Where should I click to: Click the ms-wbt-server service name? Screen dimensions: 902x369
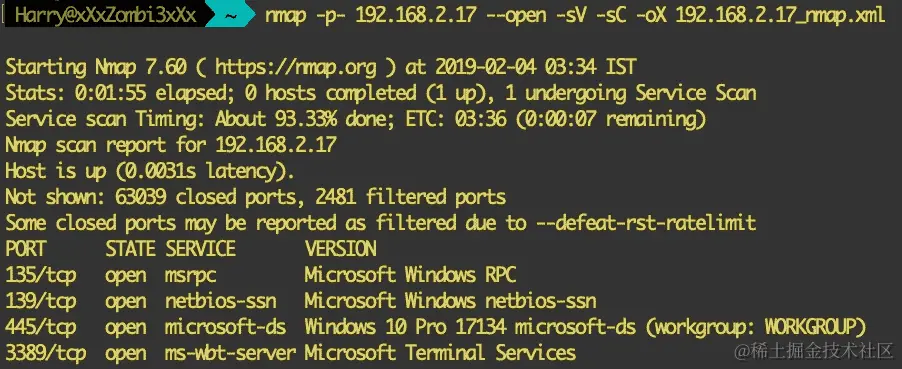pos(230,352)
